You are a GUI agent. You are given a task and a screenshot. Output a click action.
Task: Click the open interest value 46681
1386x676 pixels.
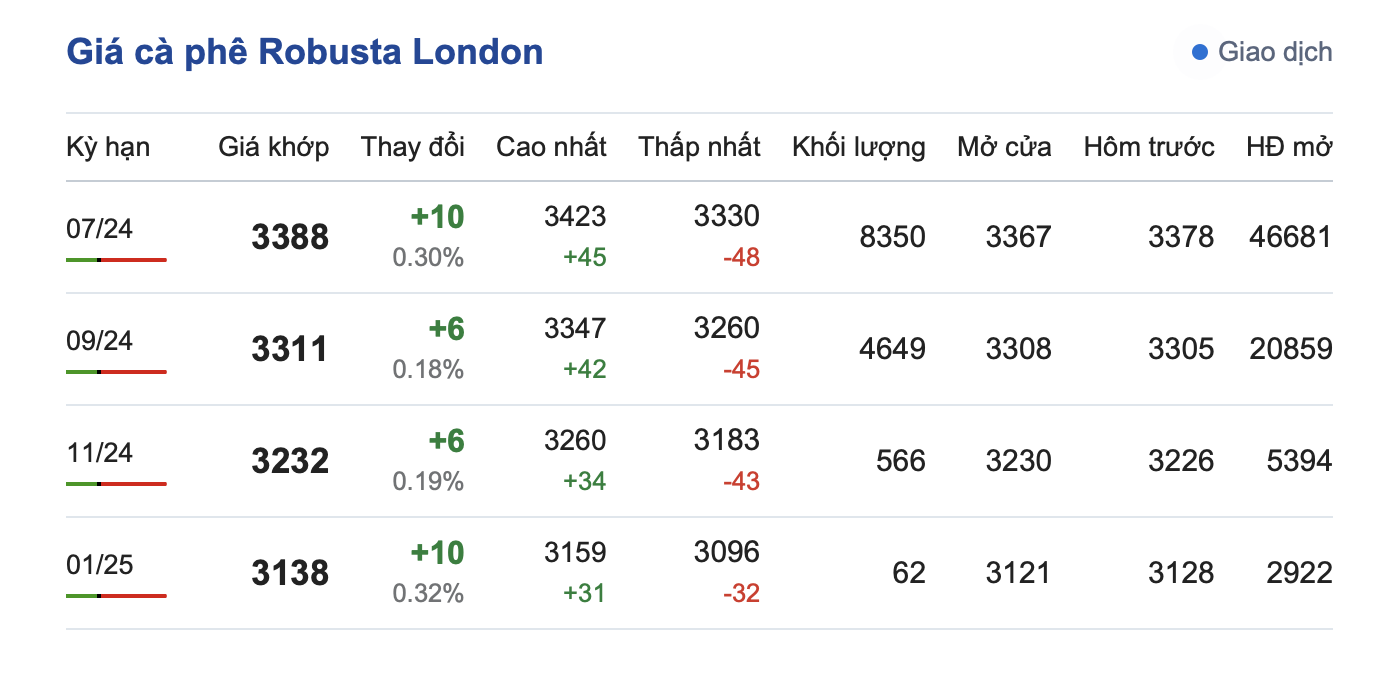pyautogui.click(x=1290, y=237)
